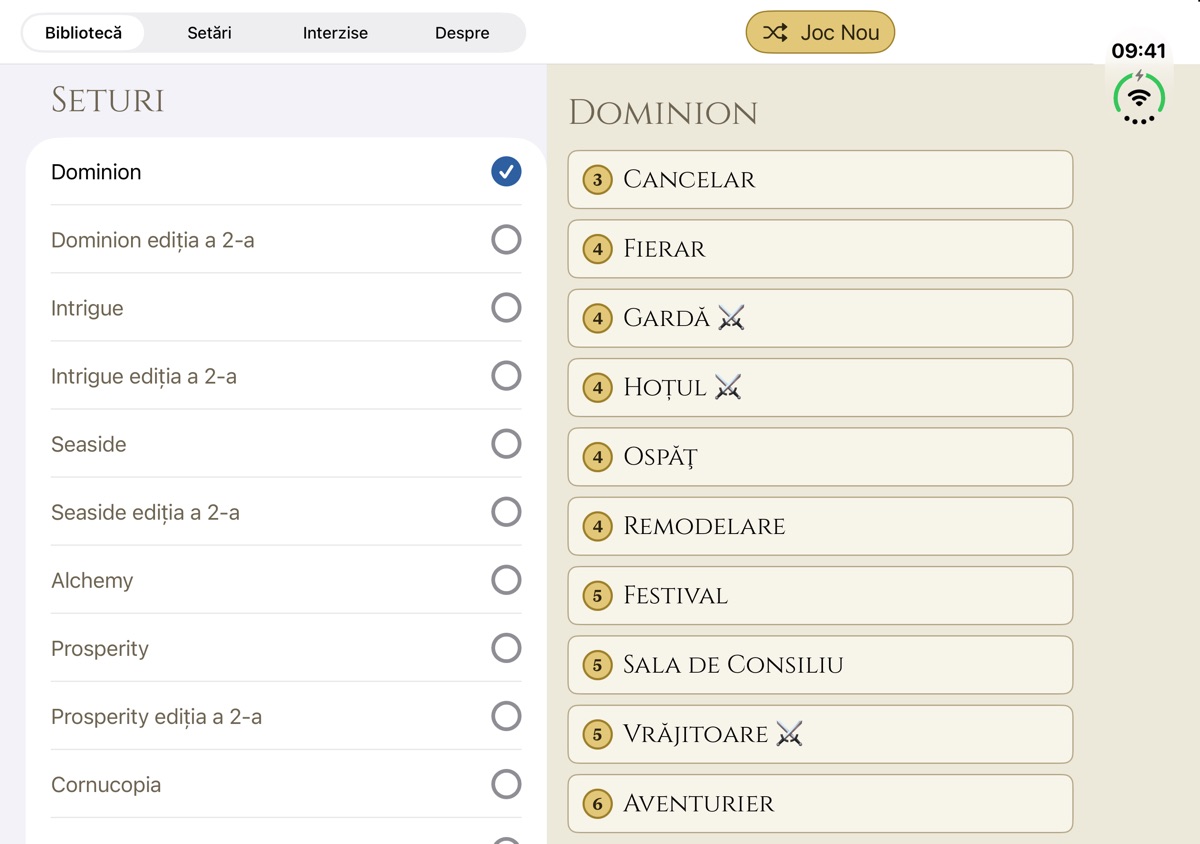Show the Despre tab

coord(462,33)
